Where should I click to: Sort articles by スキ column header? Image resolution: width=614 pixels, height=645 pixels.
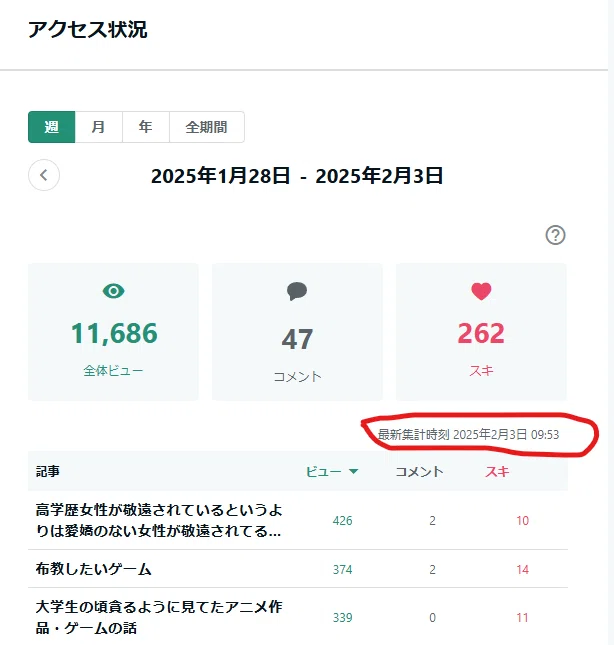pyautogui.click(x=497, y=471)
